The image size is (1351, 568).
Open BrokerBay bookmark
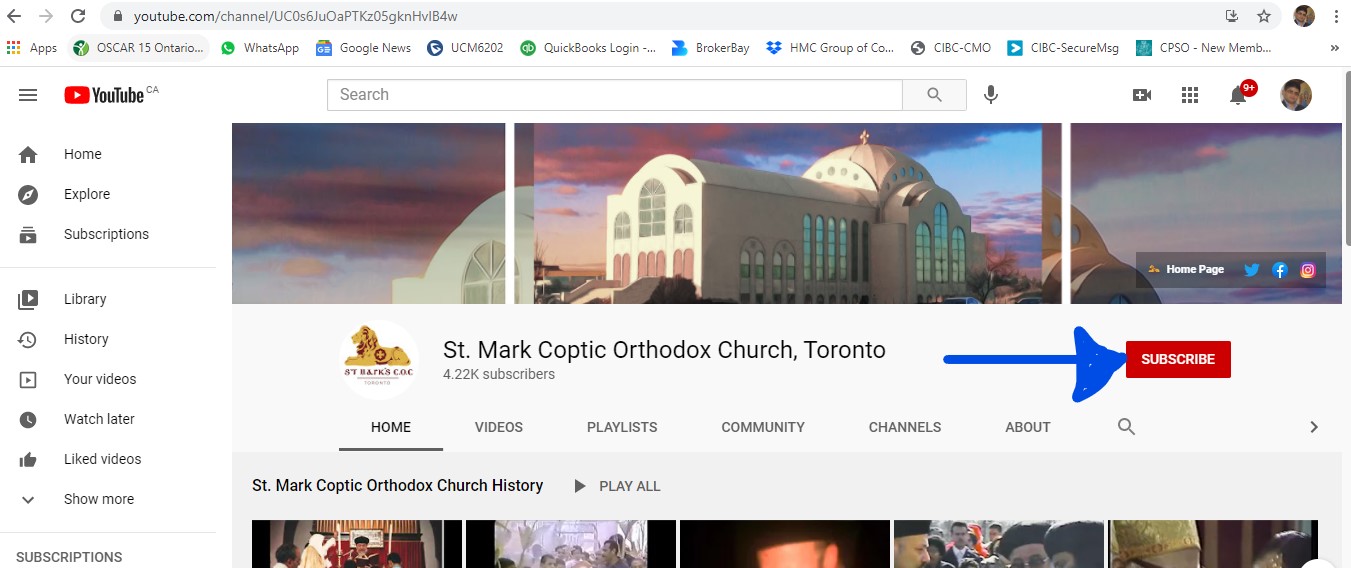tap(710, 47)
